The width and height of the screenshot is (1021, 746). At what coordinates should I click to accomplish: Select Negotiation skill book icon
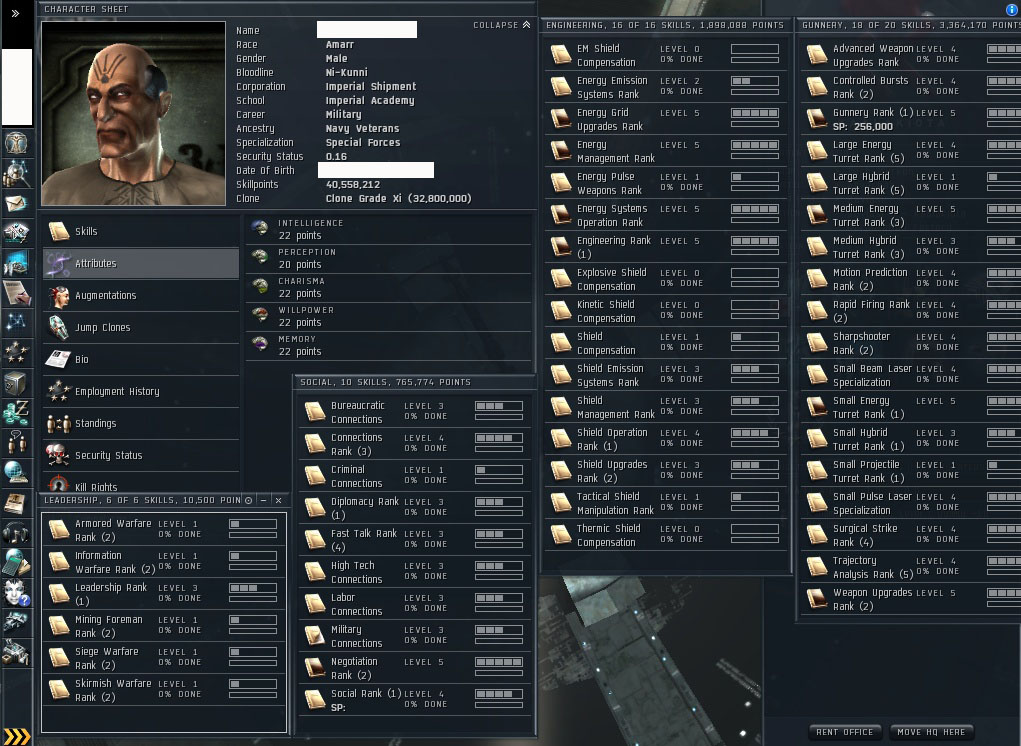(x=315, y=667)
